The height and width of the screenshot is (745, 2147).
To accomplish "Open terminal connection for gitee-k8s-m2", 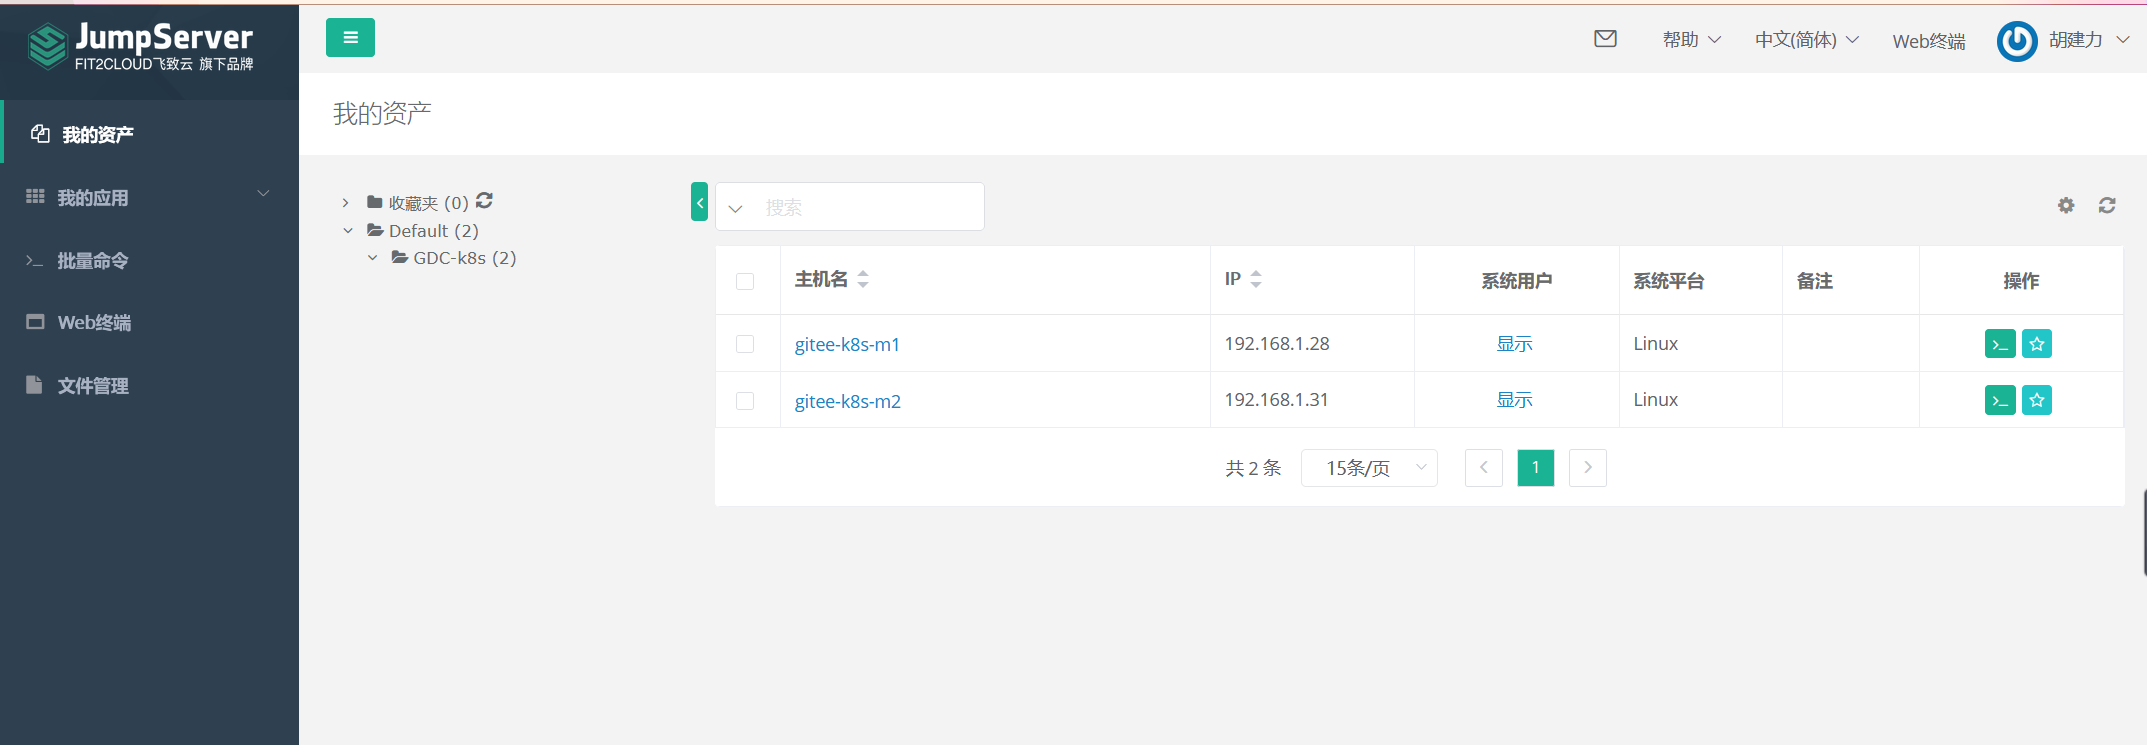I will pos(2000,400).
